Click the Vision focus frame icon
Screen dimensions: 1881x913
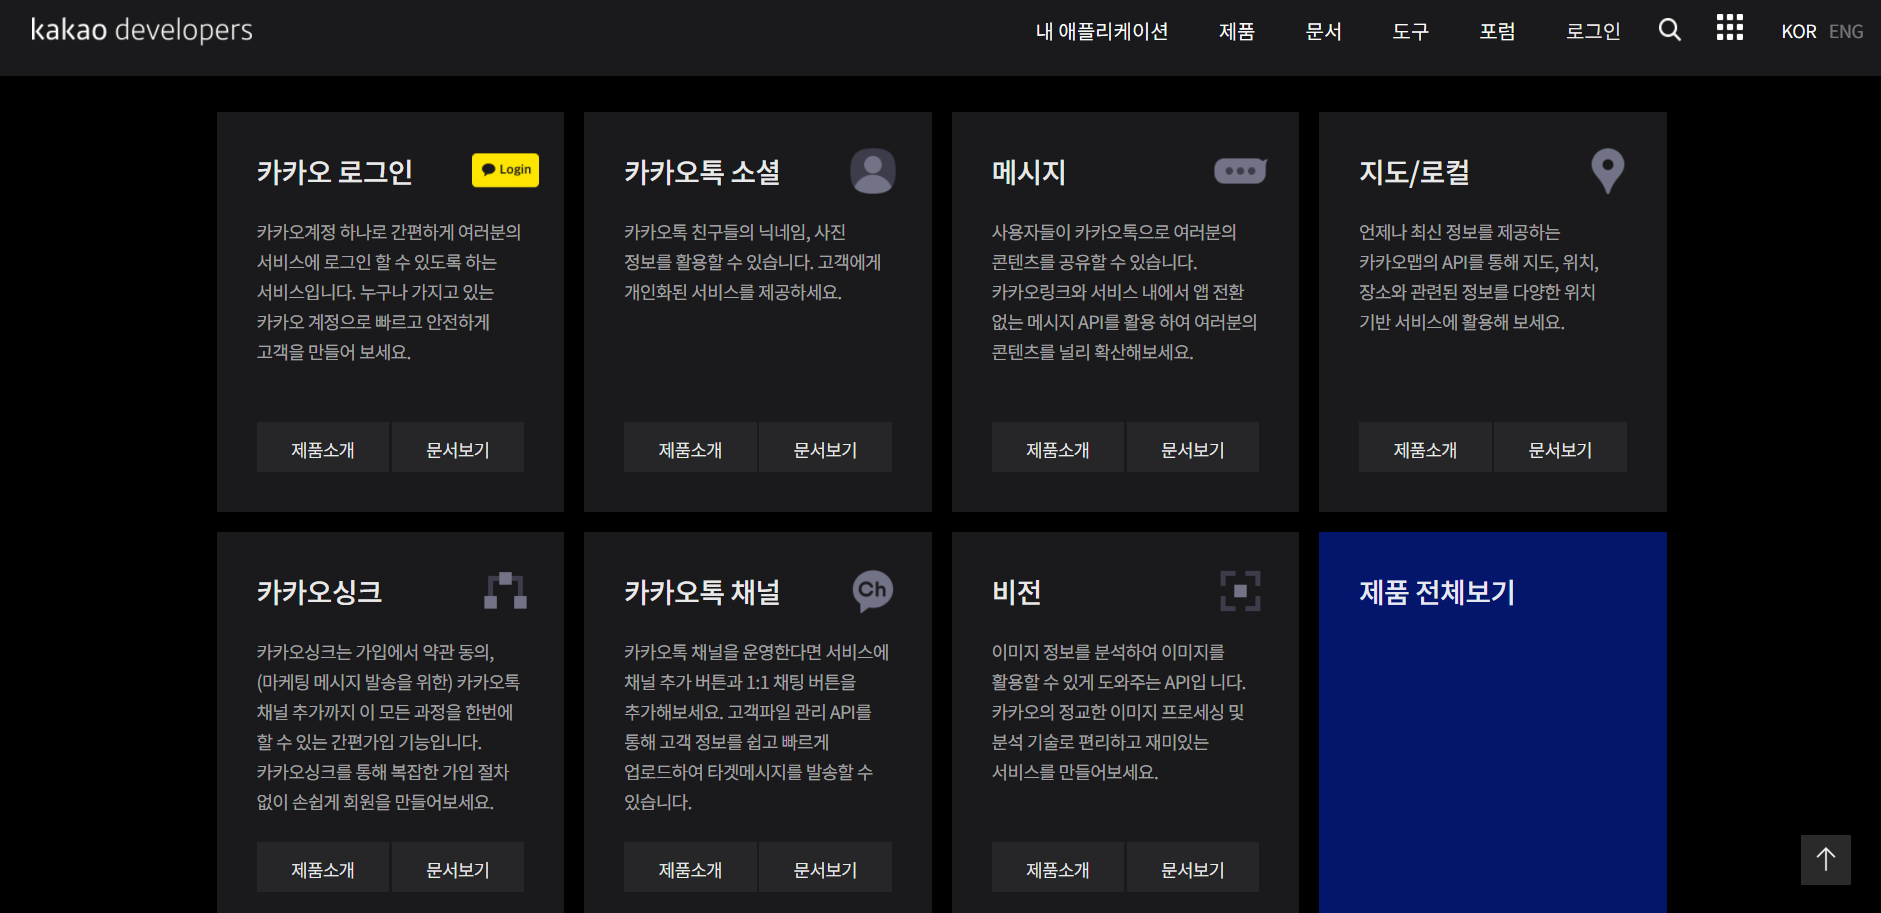pyautogui.click(x=1240, y=591)
